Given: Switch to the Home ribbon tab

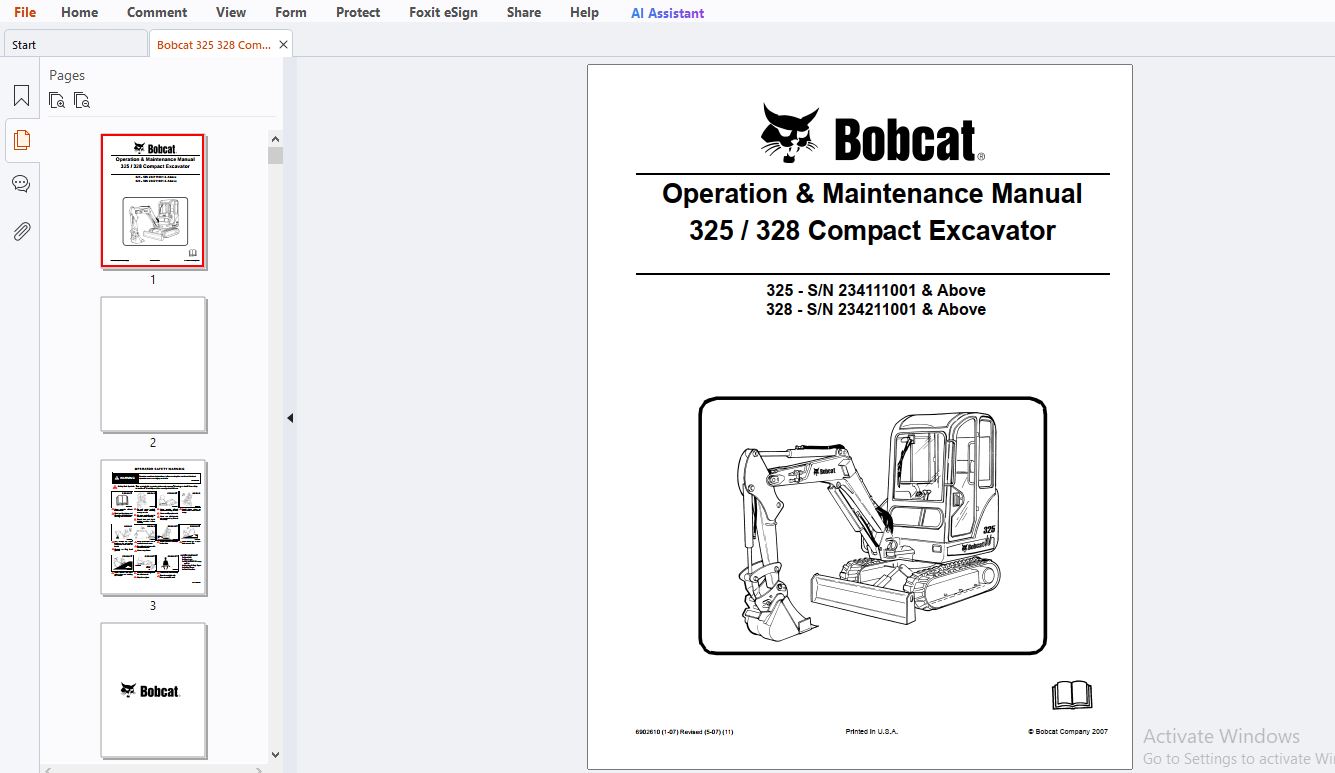Looking at the screenshot, I should coord(79,12).
